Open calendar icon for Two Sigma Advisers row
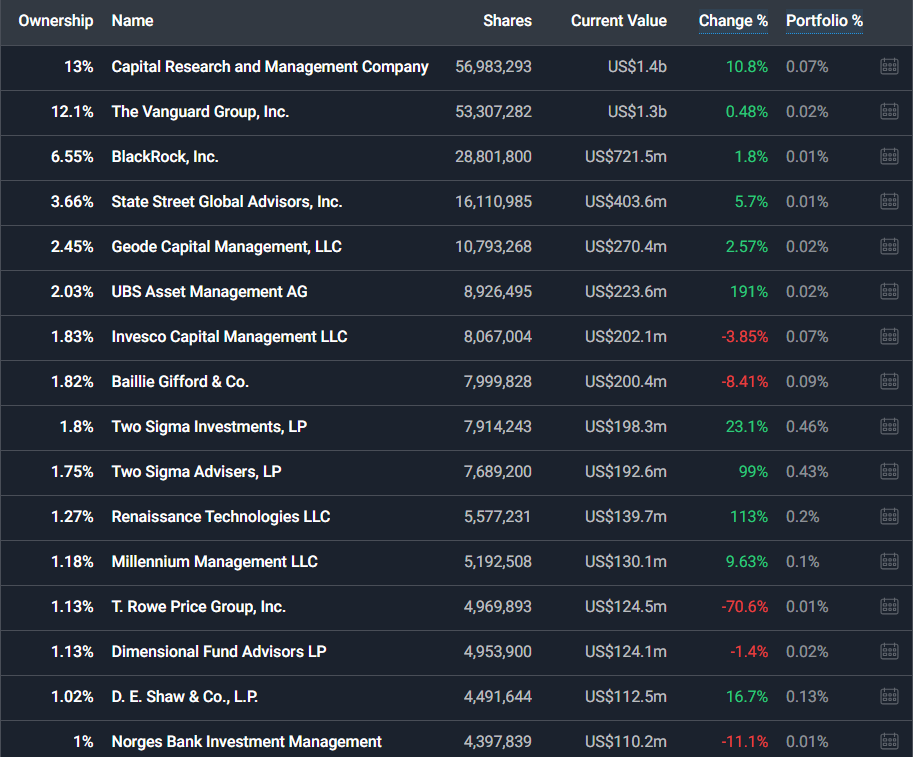Image resolution: width=913 pixels, height=757 pixels. [889, 471]
